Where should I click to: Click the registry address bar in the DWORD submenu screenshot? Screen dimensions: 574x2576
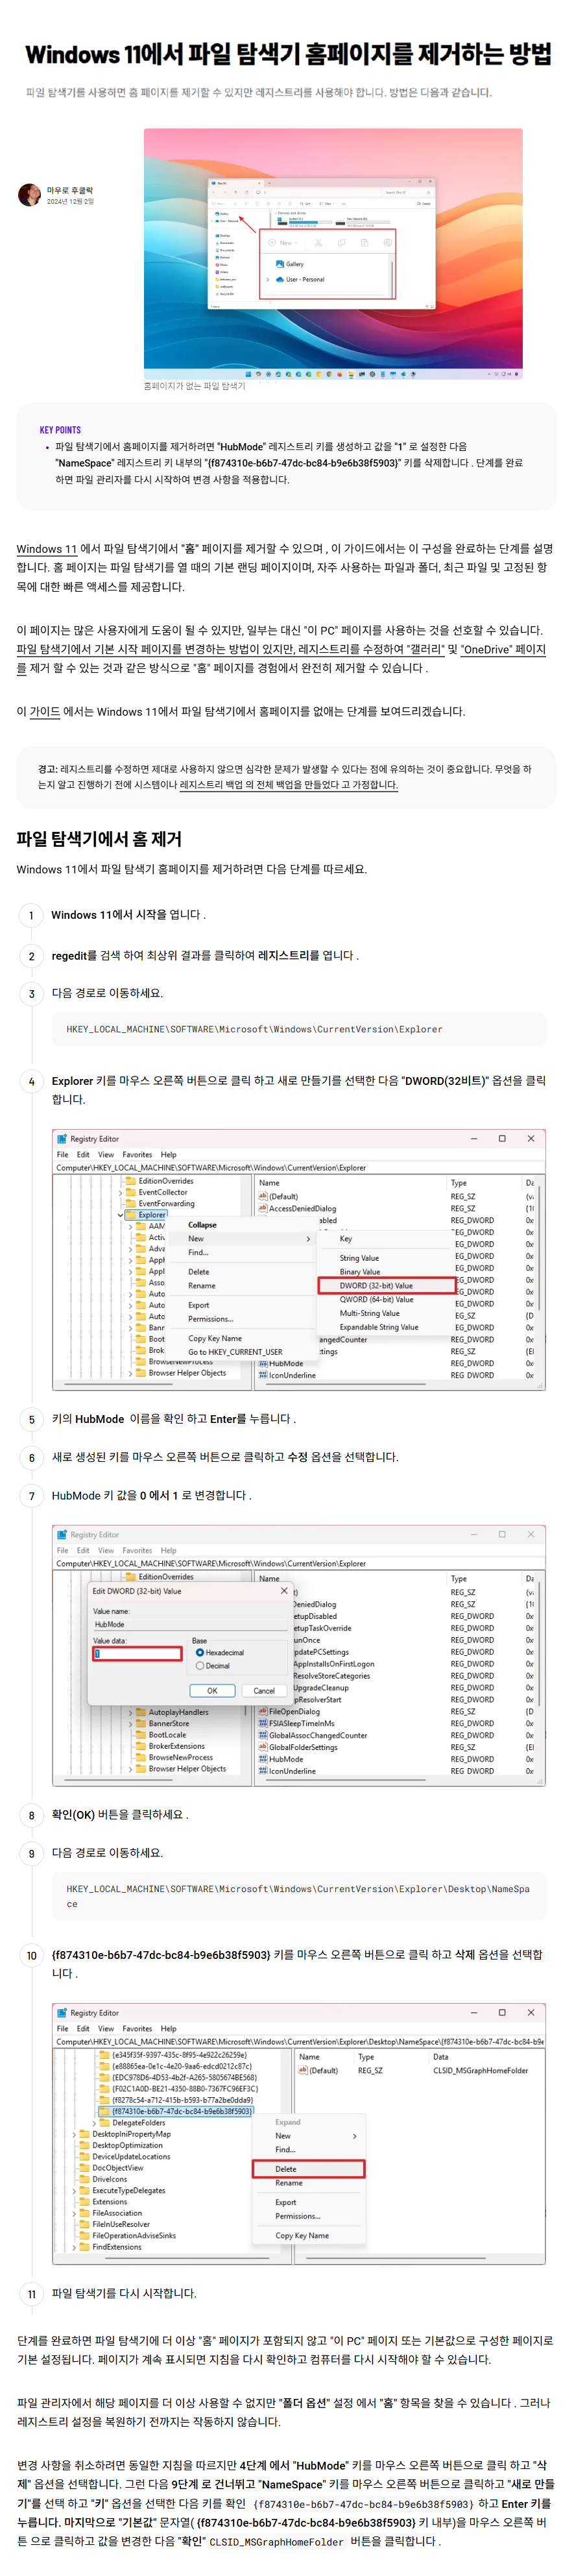pos(299,1167)
